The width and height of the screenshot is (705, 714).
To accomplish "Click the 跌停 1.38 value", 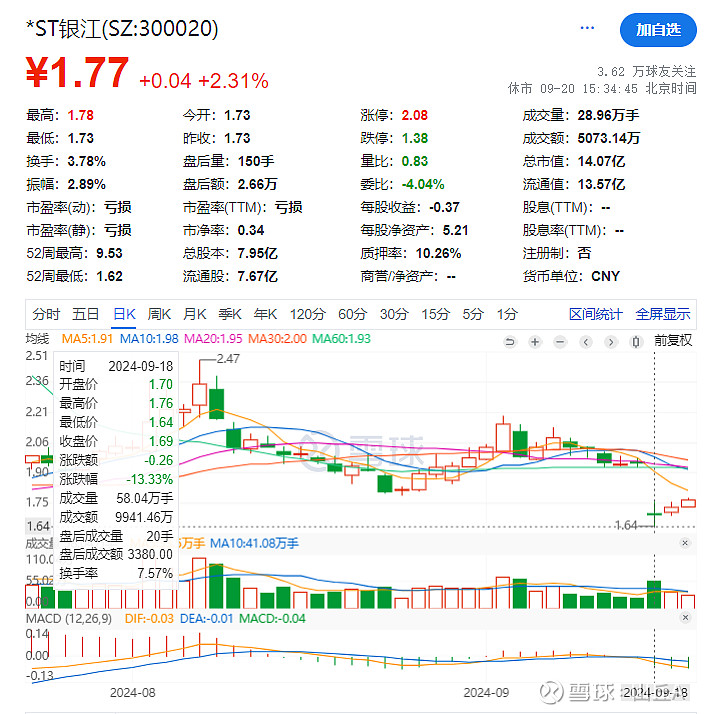I will point(414,138).
